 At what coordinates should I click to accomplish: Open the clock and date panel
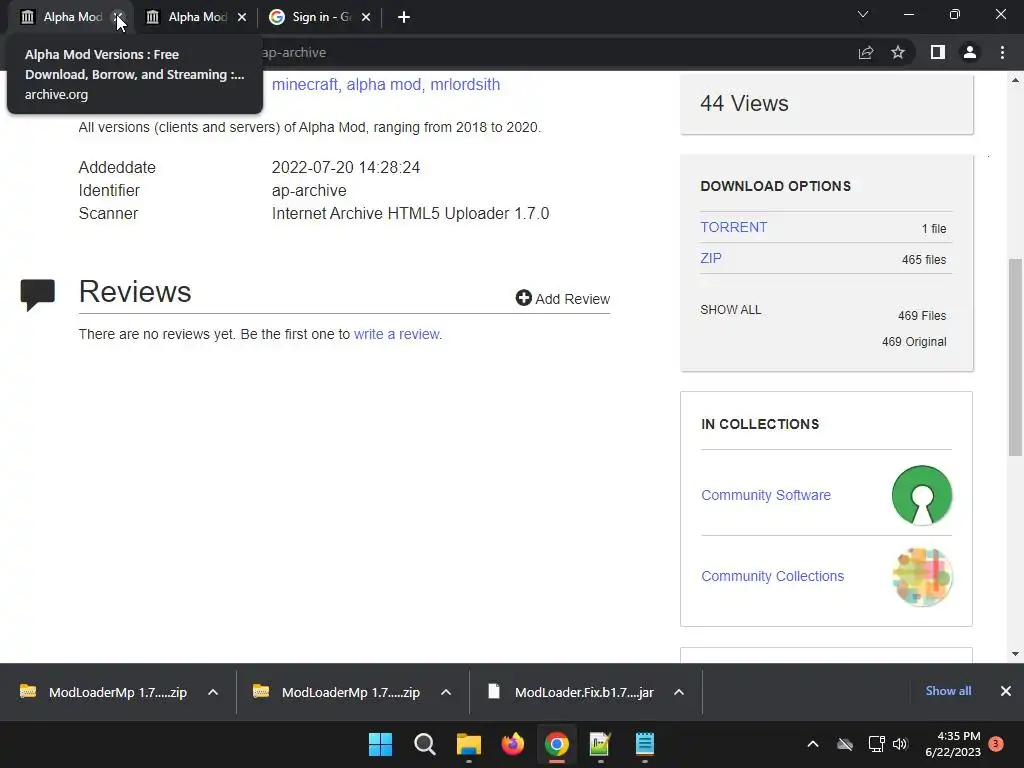[x=953, y=744]
